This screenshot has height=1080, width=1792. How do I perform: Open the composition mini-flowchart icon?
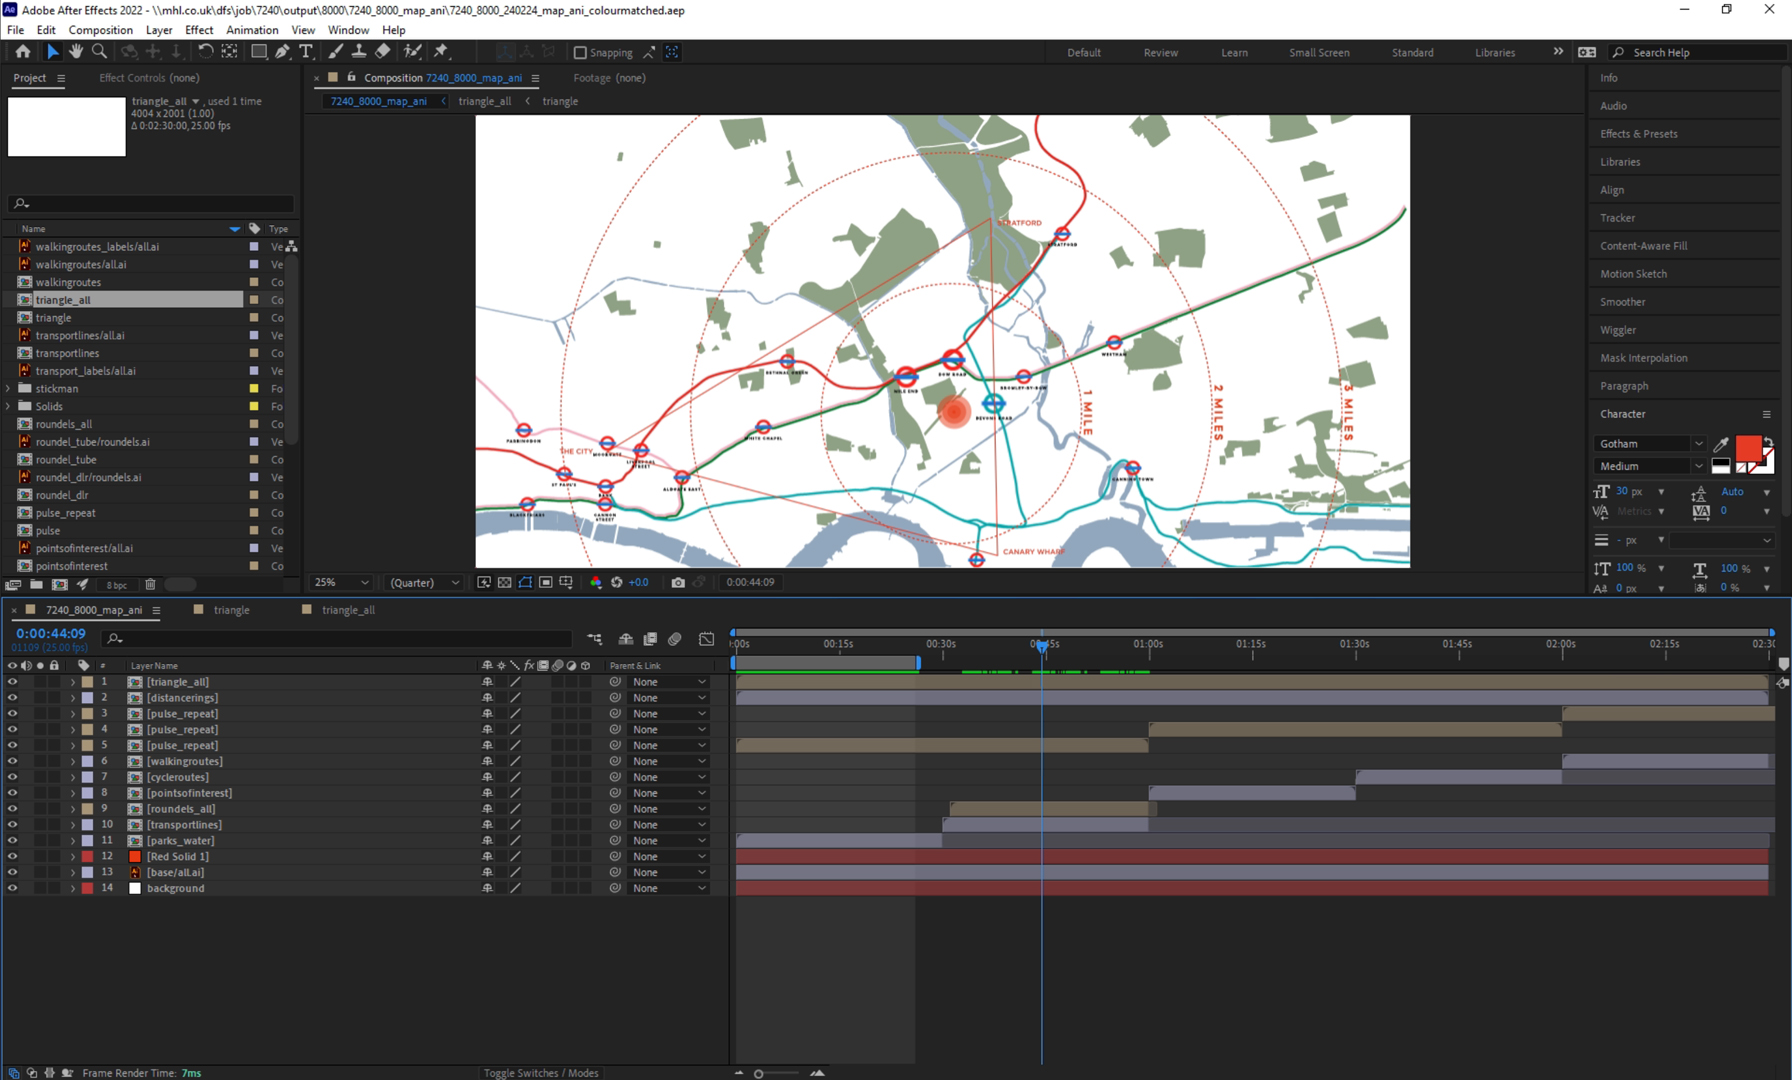[x=595, y=639]
